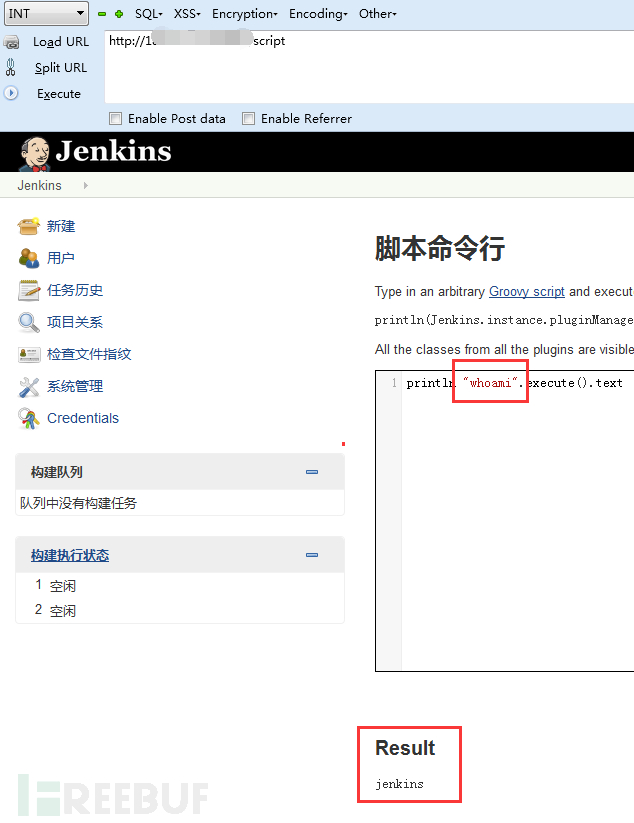Click the Split URL label
Image resolution: width=634 pixels, height=823 pixels.
pos(61,68)
